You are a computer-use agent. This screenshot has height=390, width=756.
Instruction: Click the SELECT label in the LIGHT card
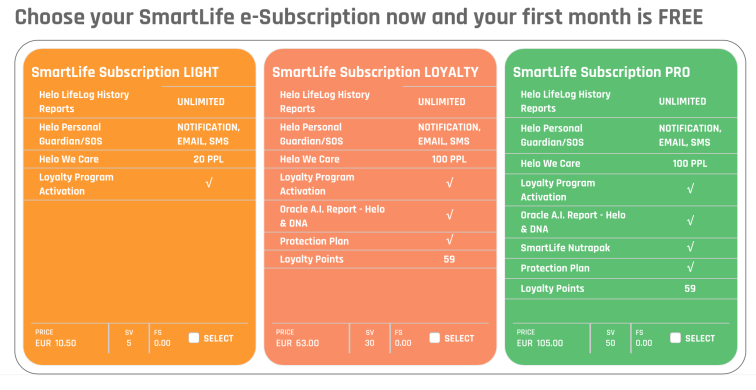pos(218,338)
